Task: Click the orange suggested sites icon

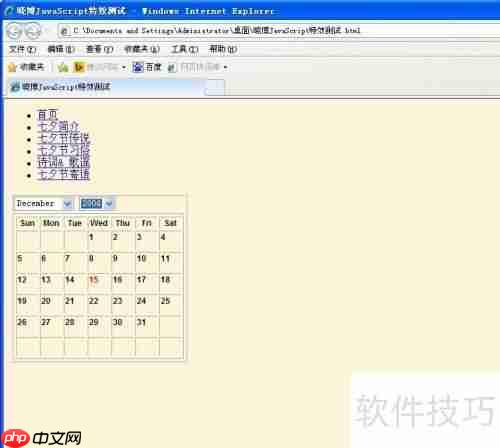Action: pos(79,67)
